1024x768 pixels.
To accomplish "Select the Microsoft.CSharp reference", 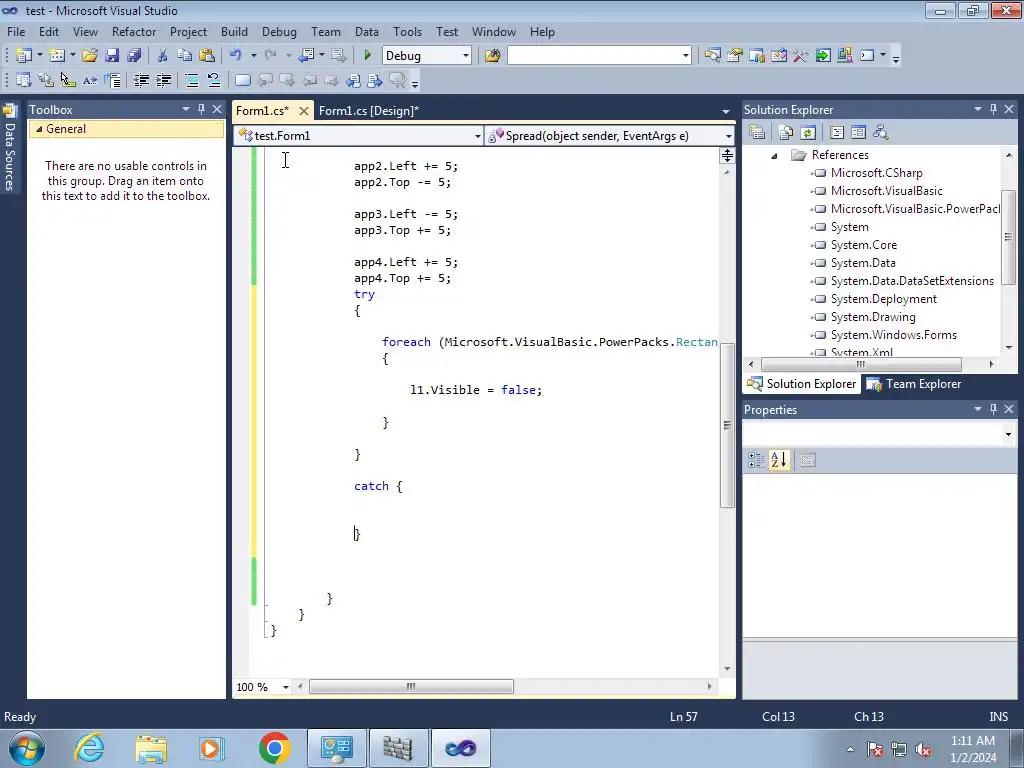I will pyautogui.click(x=876, y=173).
